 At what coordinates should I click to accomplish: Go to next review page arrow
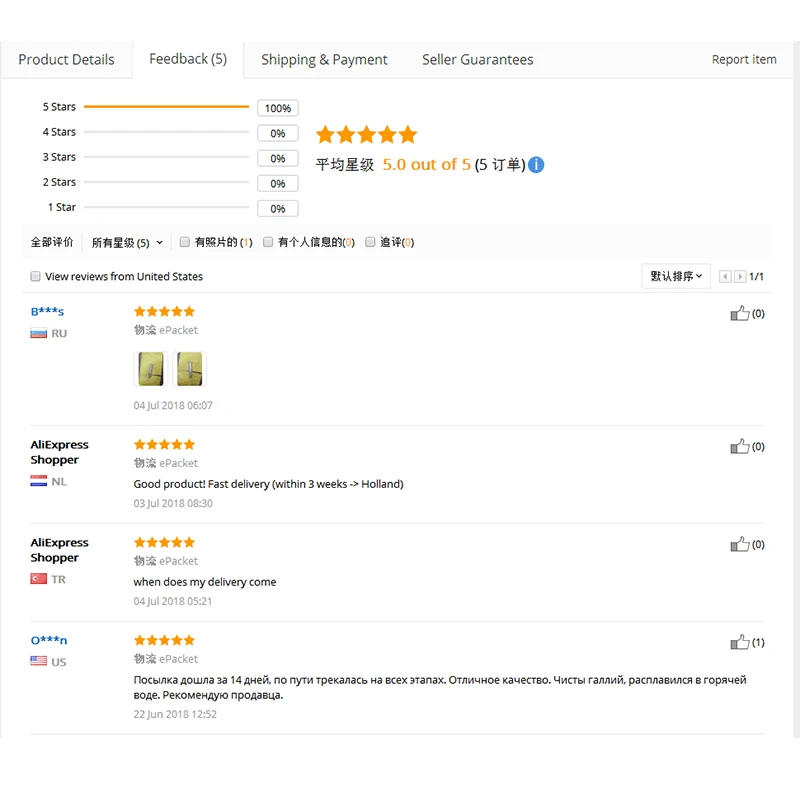[740, 277]
